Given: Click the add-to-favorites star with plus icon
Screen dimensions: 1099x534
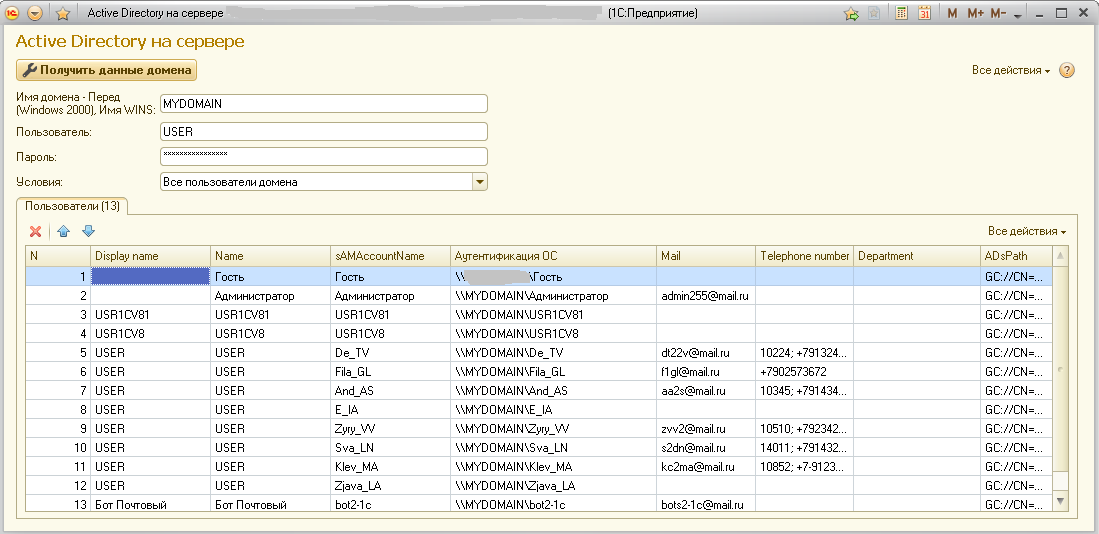Looking at the screenshot, I should click(x=851, y=14).
